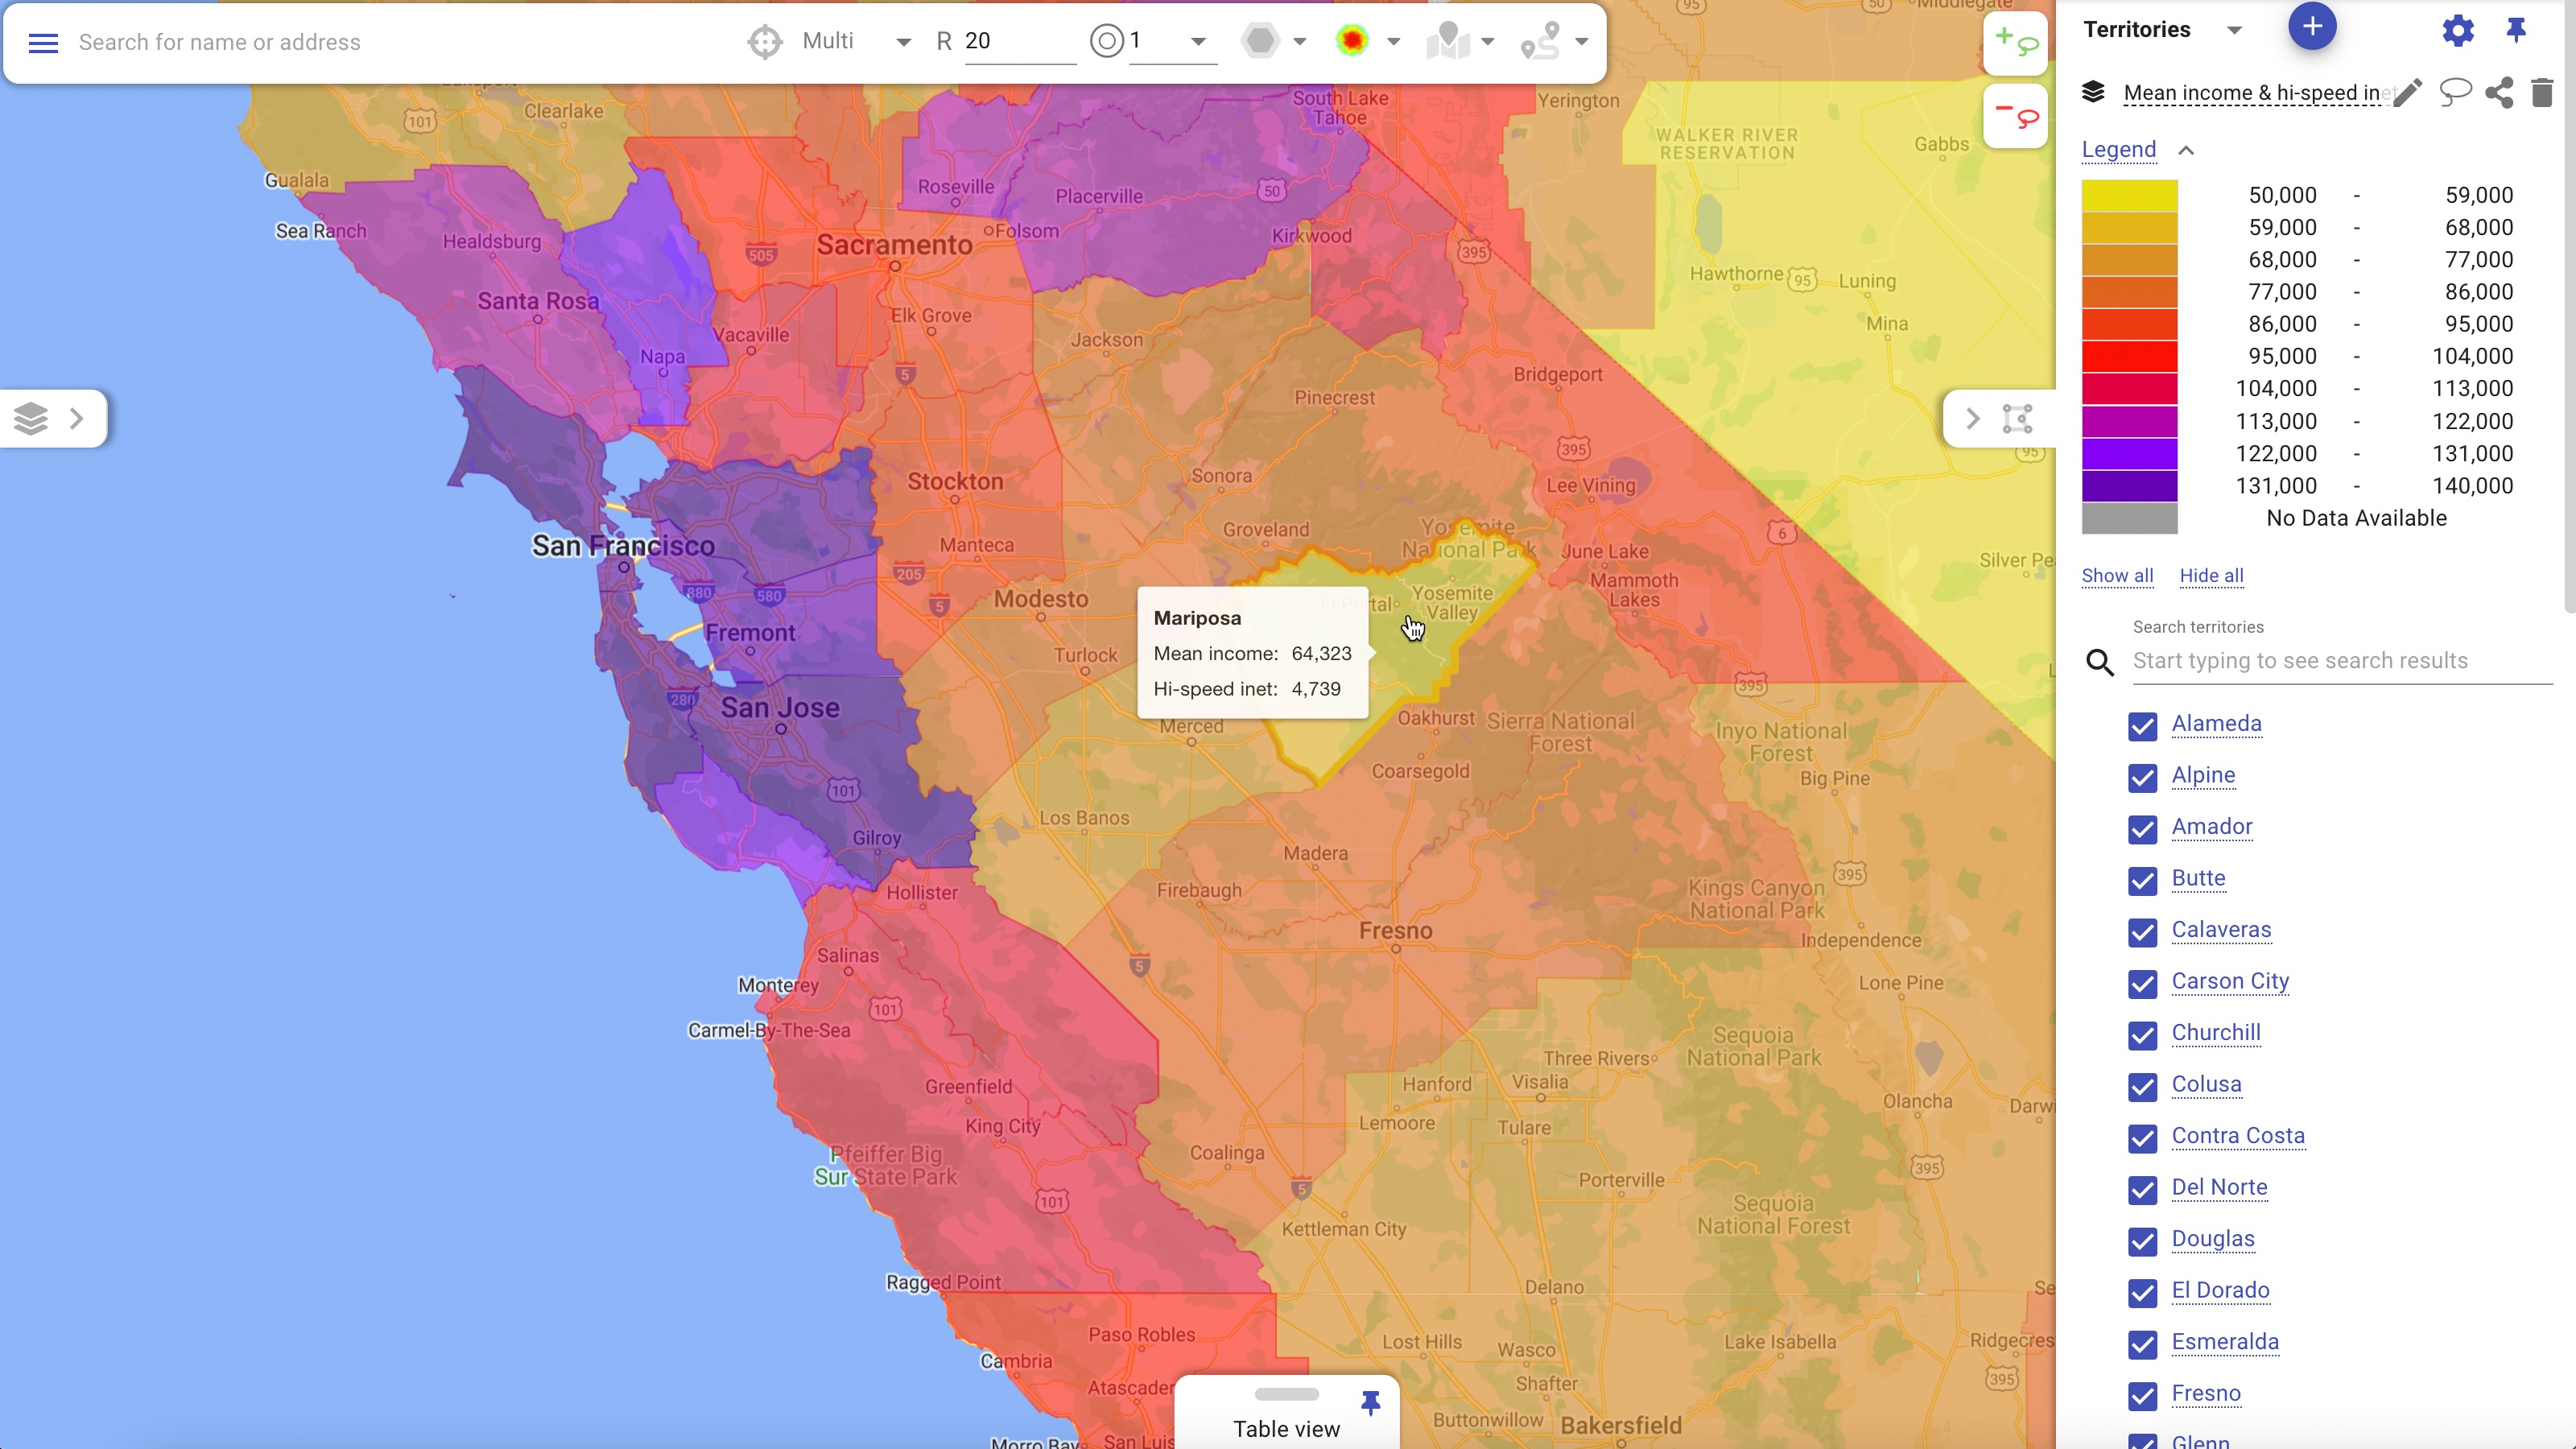The image size is (2576, 1449).
Task: Click the Search territories input field
Action: [2340, 661]
